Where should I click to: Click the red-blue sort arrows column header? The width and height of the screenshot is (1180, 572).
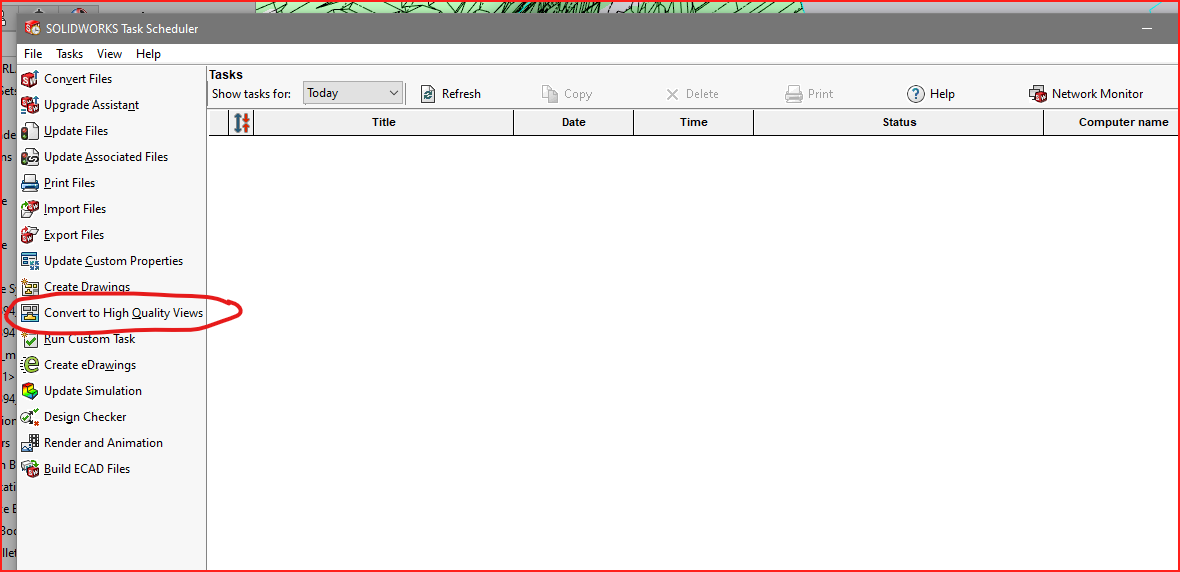click(242, 123)
